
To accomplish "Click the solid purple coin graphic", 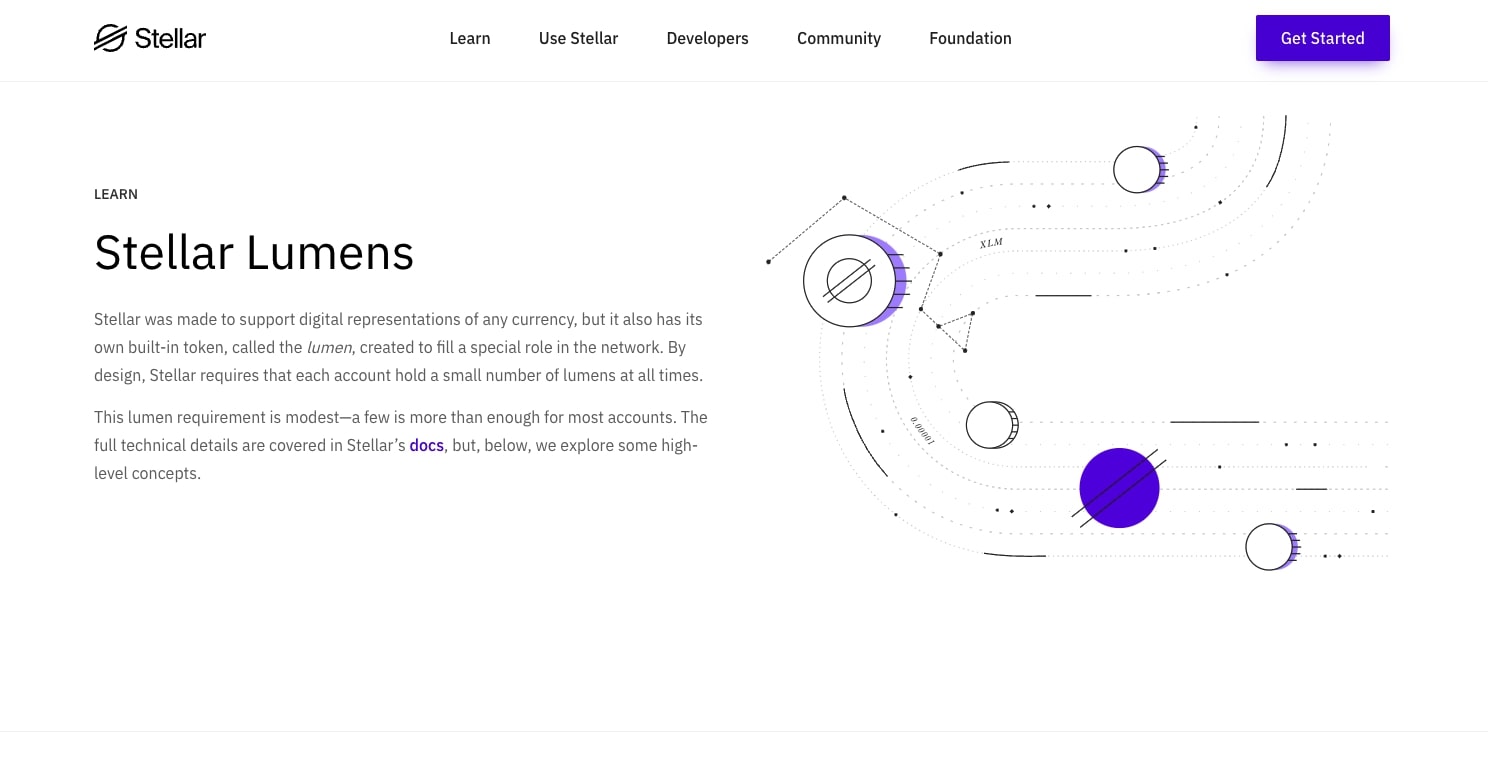I will [1119, 488].
